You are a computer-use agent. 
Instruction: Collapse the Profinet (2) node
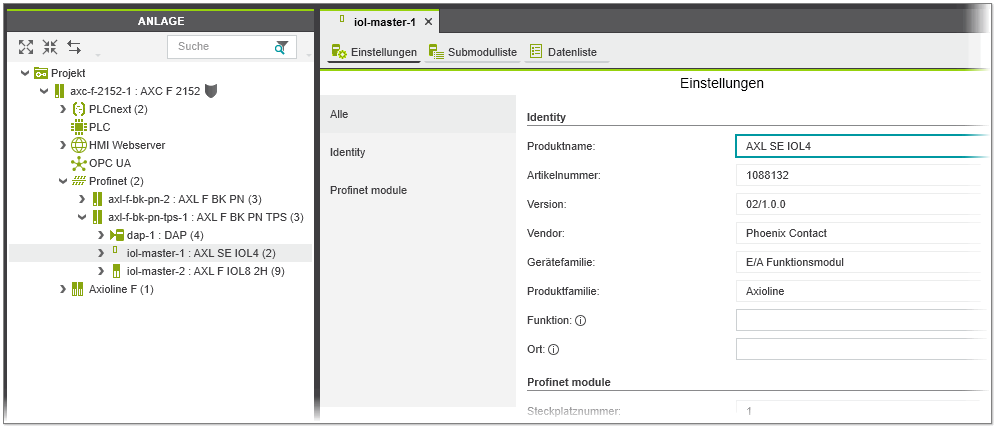63,181
